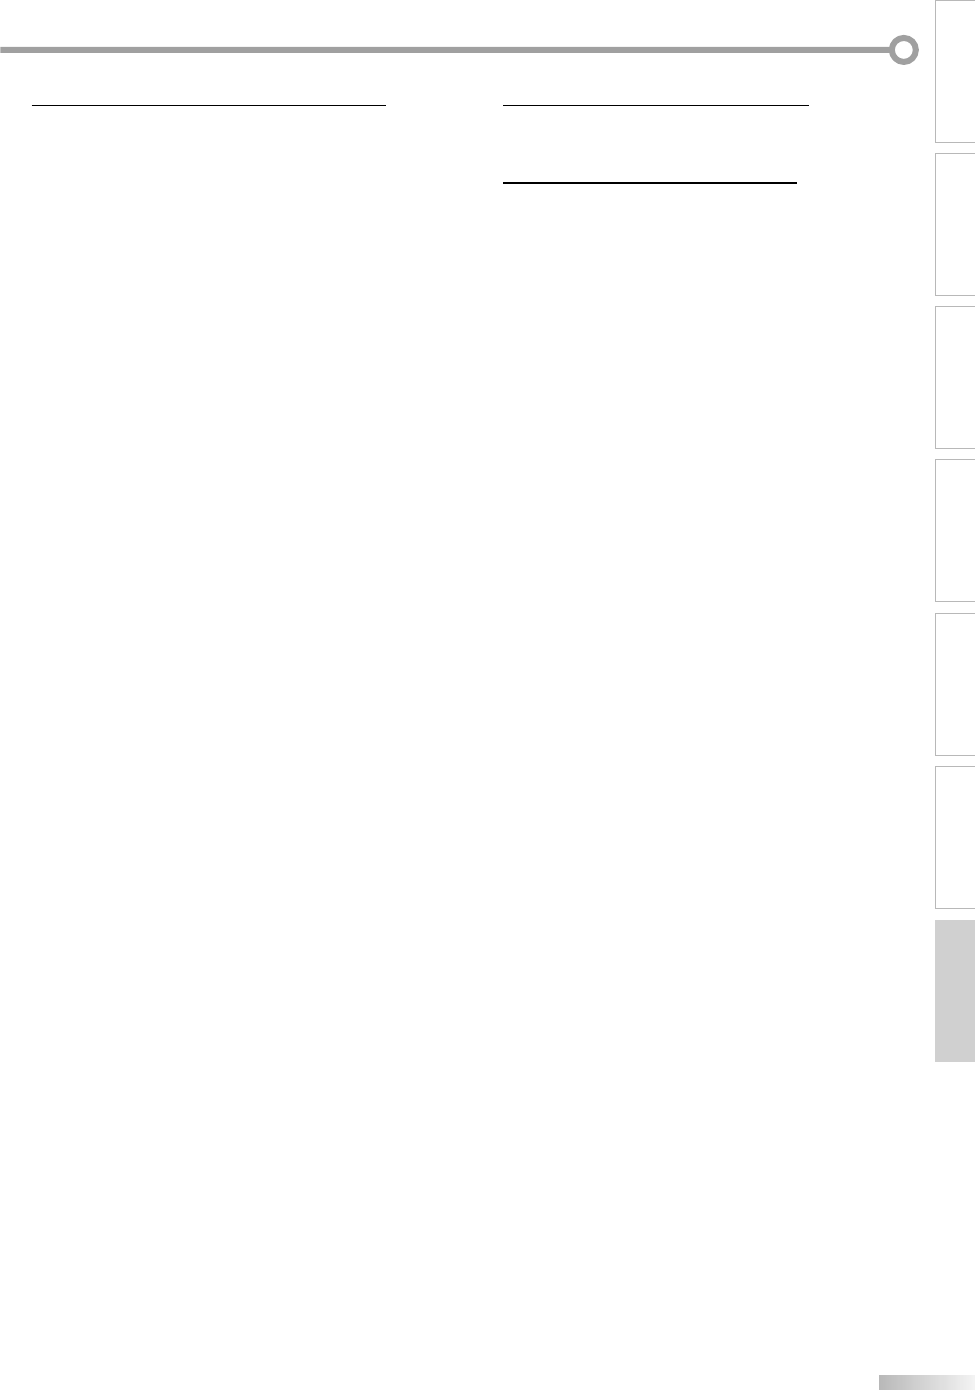Screen dimensions: 975x1390
Task: Click the blank space above left heading underline
Action: point(209,80)
